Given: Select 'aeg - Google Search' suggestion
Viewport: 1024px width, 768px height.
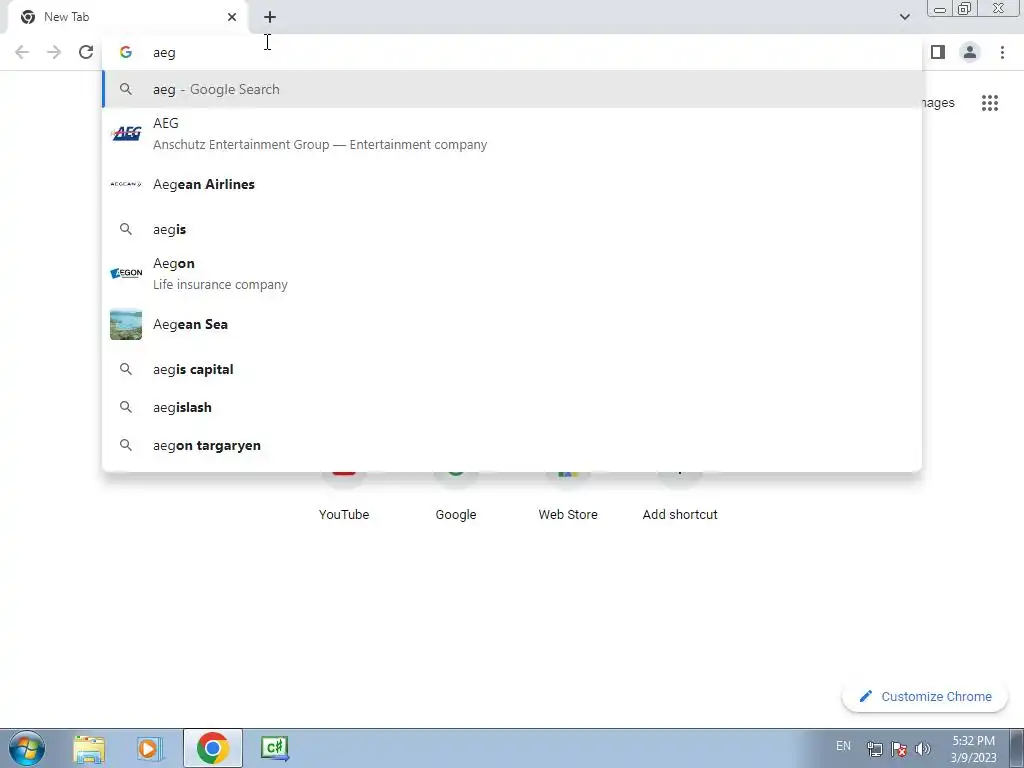Looking at the screenshot, I should [x=512, y=89].
